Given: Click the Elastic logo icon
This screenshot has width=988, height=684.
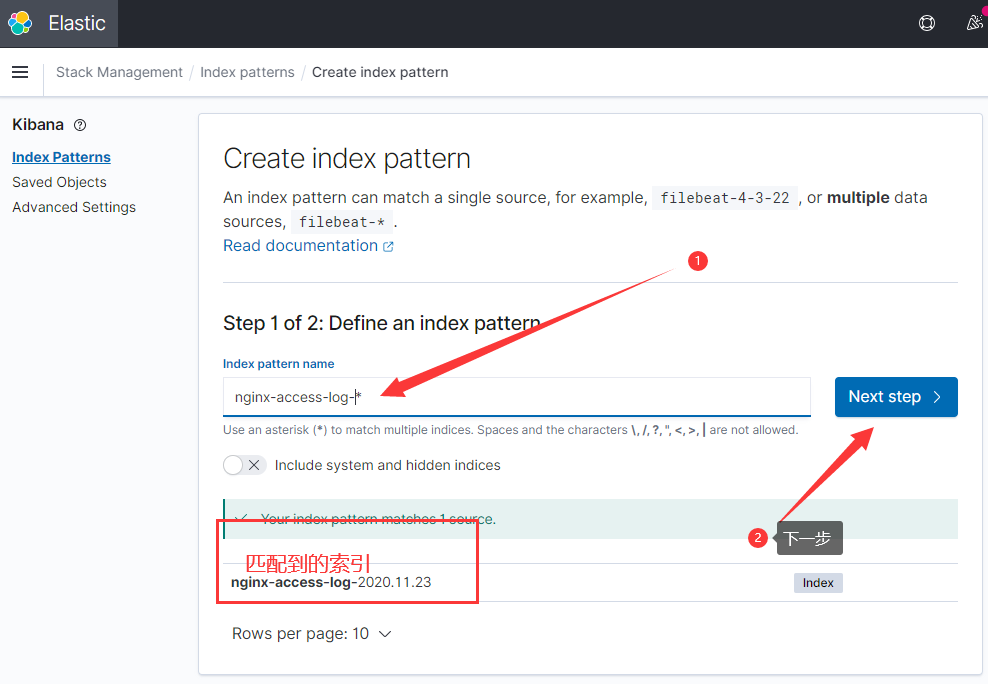Looking at the screenshot, I should (20, 23).
